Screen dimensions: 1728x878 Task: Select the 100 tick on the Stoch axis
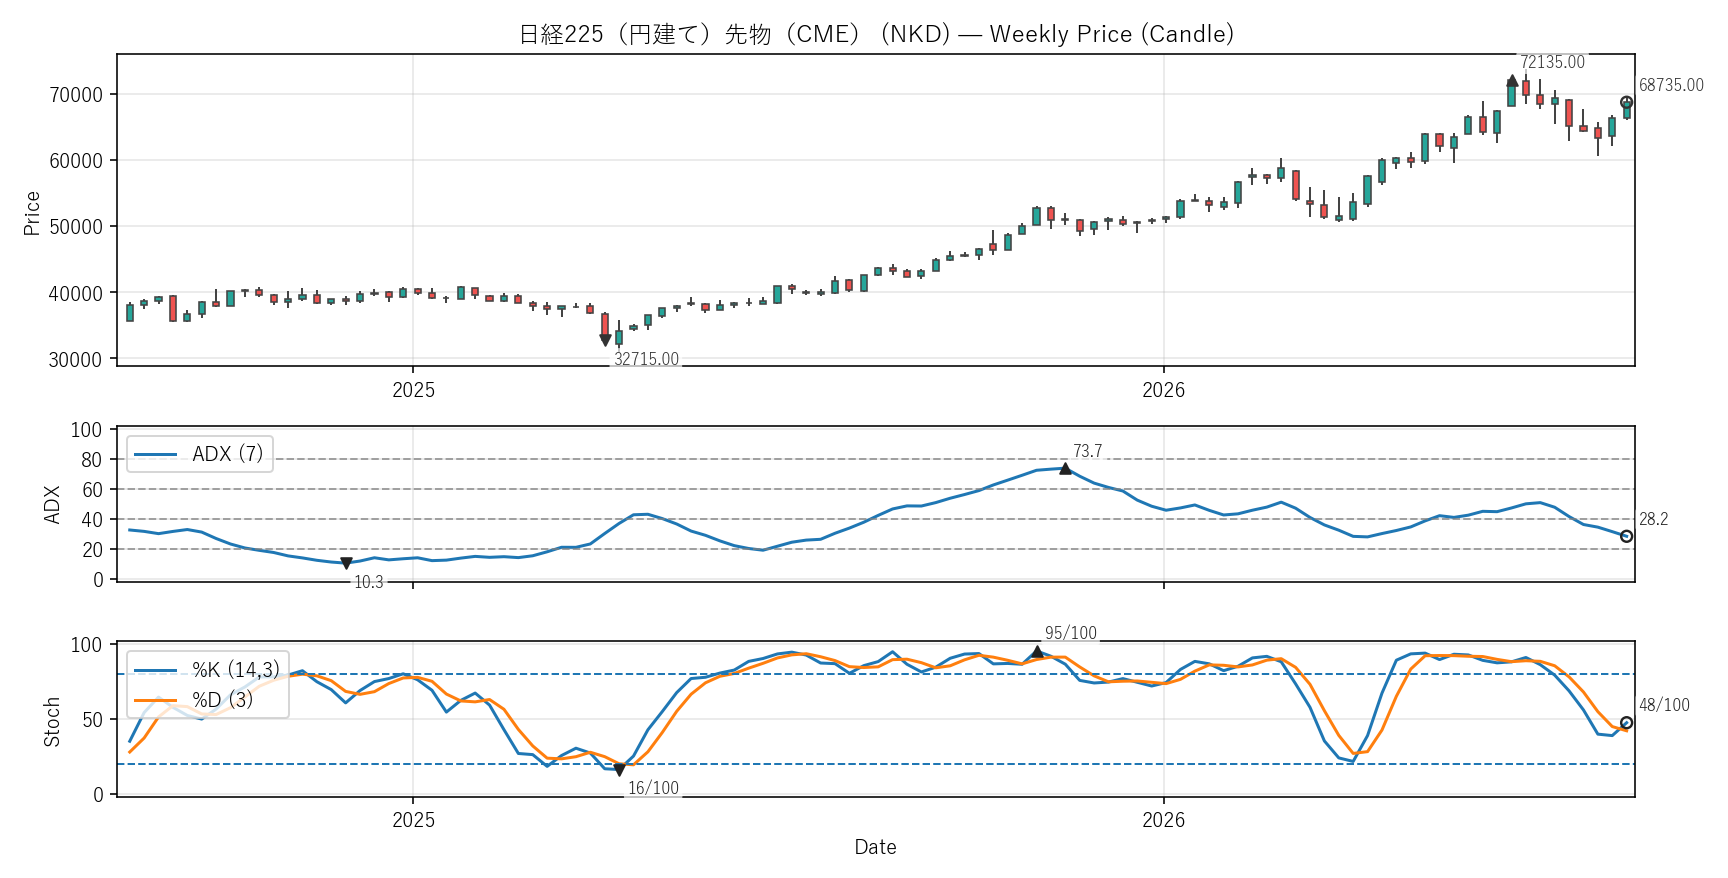click(87, 645)
